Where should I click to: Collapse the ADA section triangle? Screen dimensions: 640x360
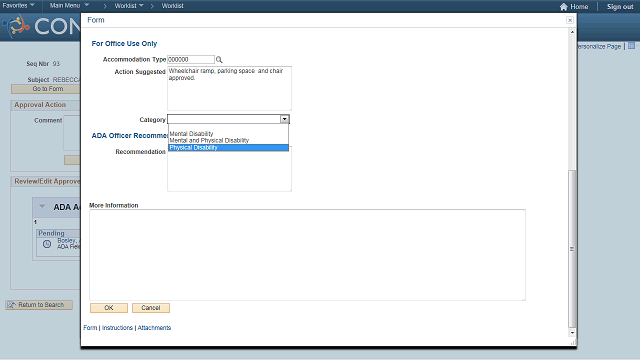42,207
